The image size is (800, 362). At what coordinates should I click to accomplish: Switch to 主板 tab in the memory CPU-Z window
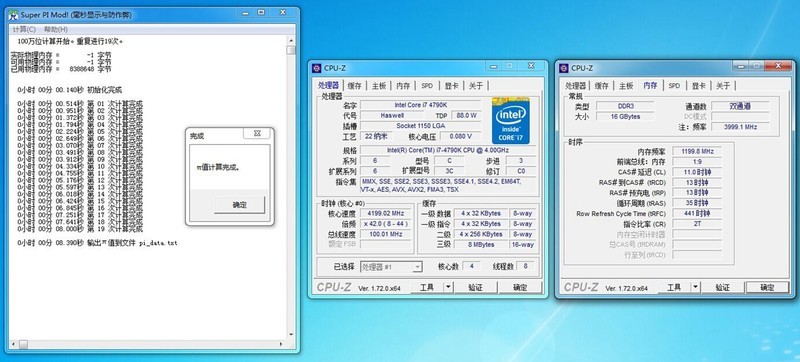coord(626,86)
